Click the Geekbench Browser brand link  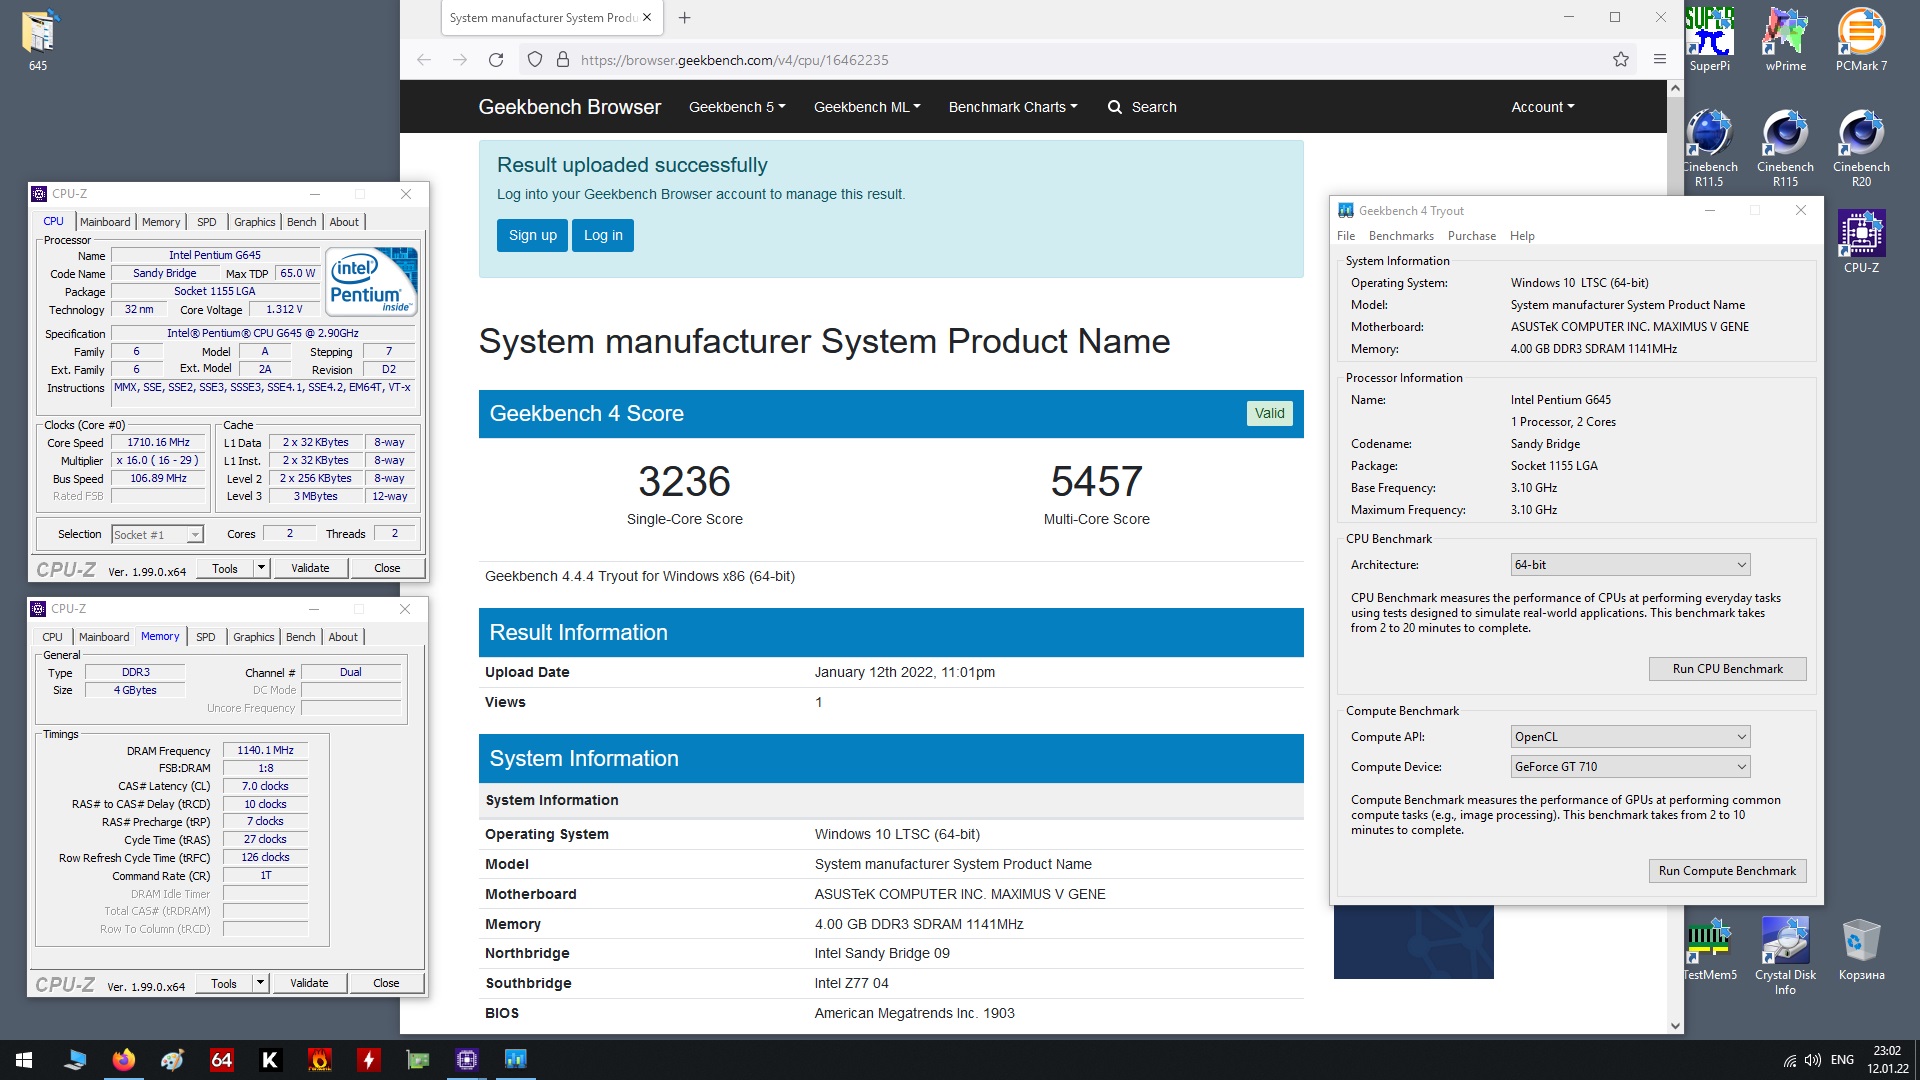pos(569,107)
